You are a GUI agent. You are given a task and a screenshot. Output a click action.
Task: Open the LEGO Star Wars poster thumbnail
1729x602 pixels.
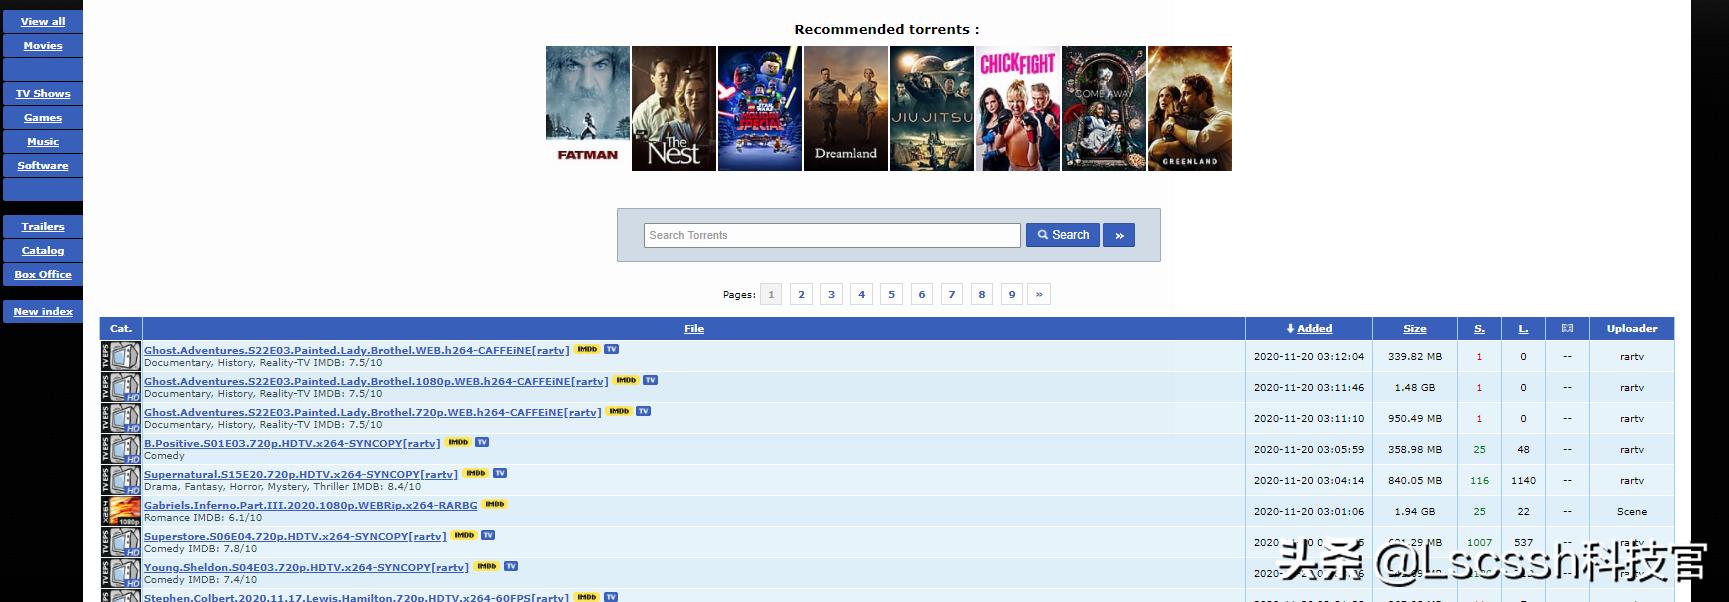[x=760, y=108]
